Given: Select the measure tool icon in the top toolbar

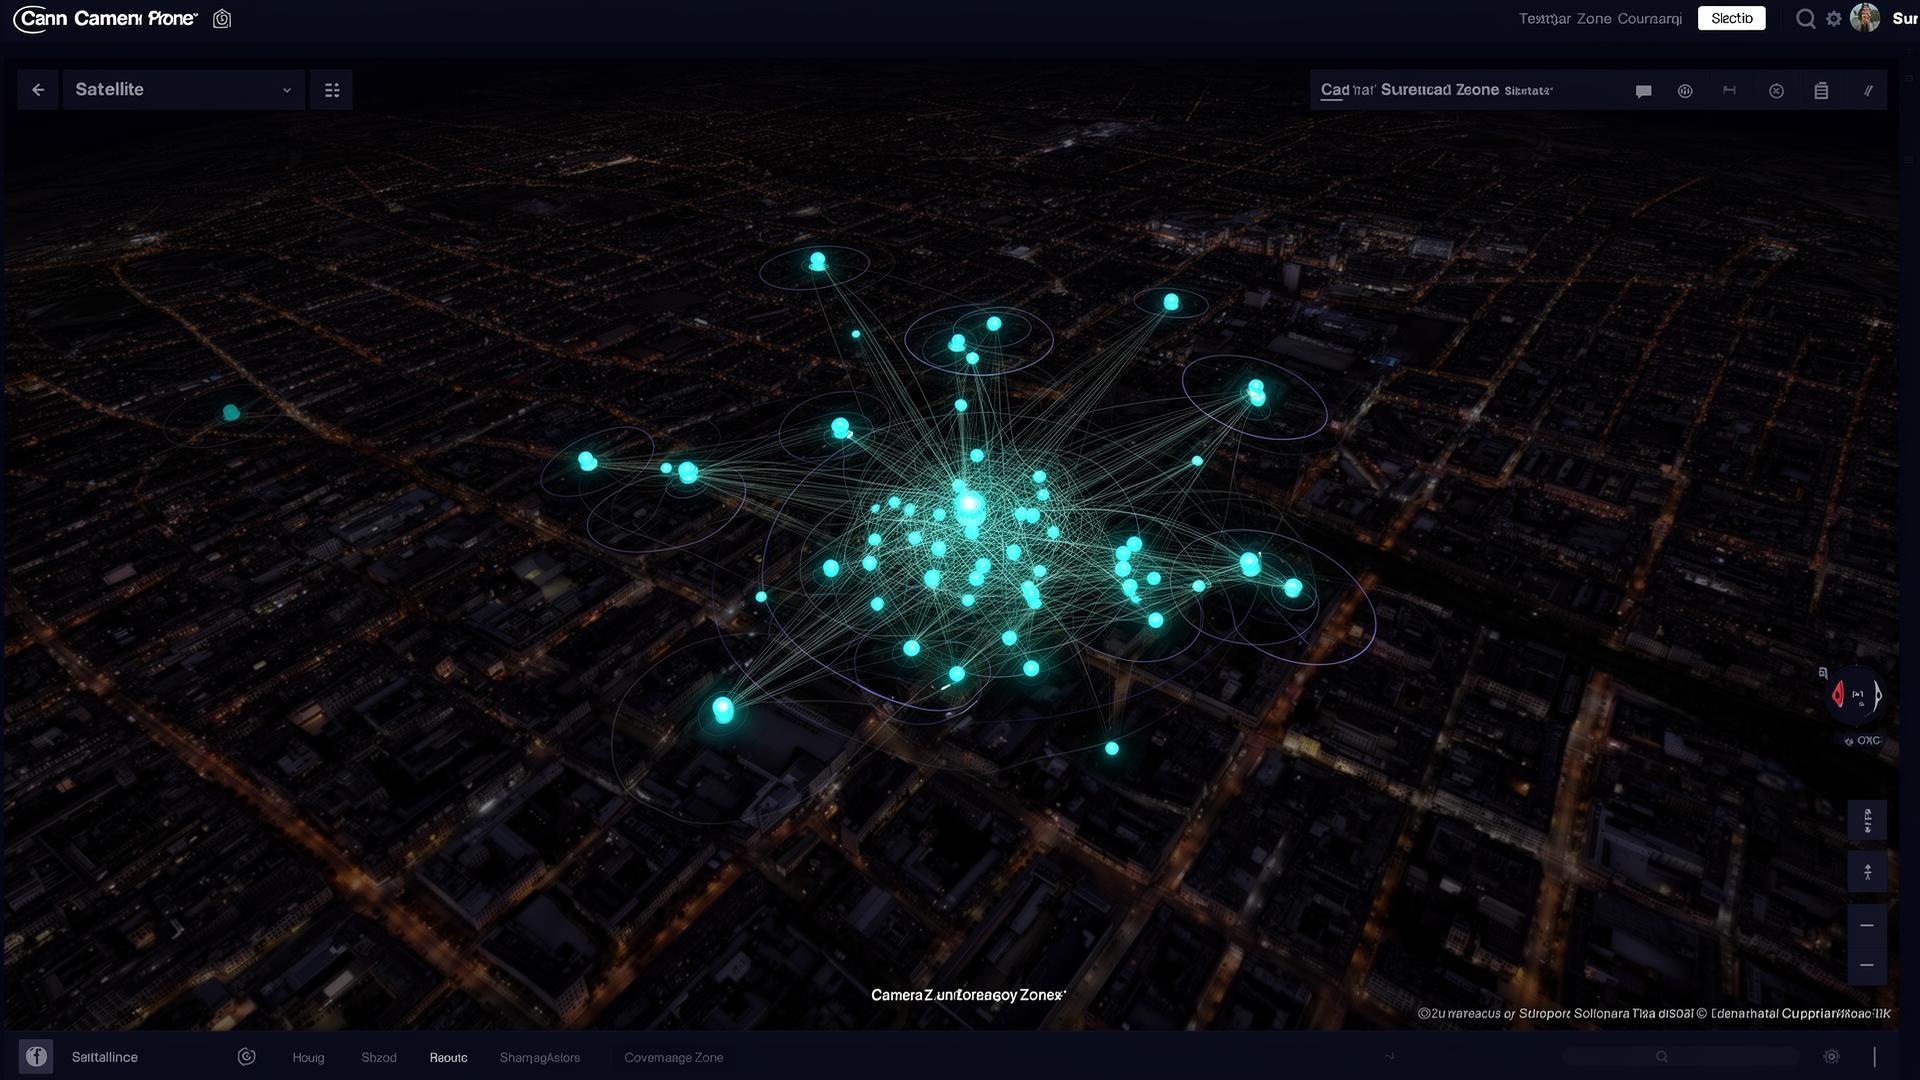Looking at the screenshot, I should tap(1730, 90).
